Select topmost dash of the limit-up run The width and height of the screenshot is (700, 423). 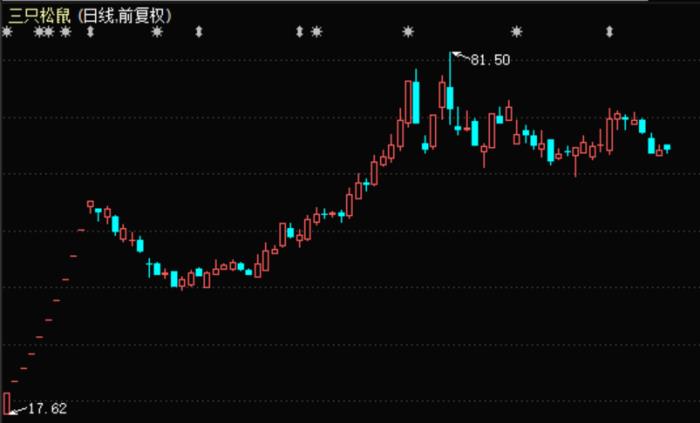coord(81,230)
